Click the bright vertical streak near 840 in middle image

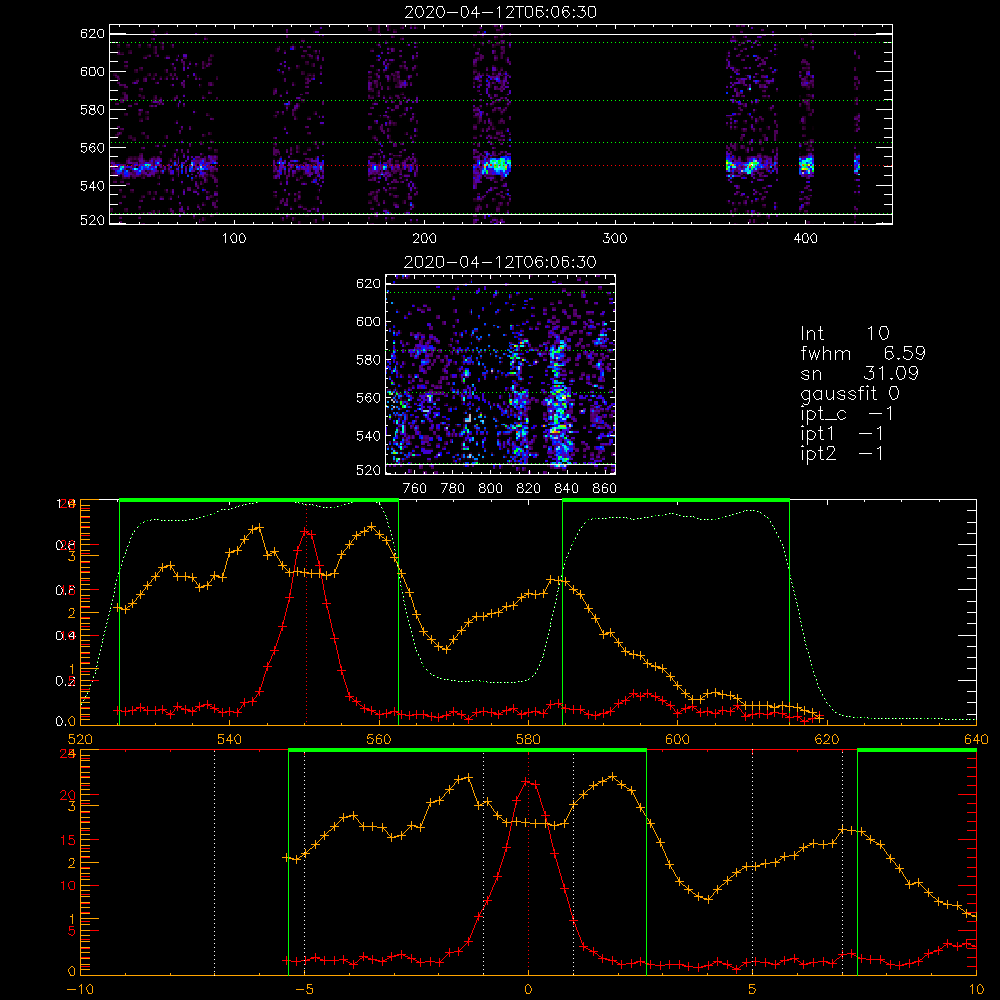pos(559,405)
